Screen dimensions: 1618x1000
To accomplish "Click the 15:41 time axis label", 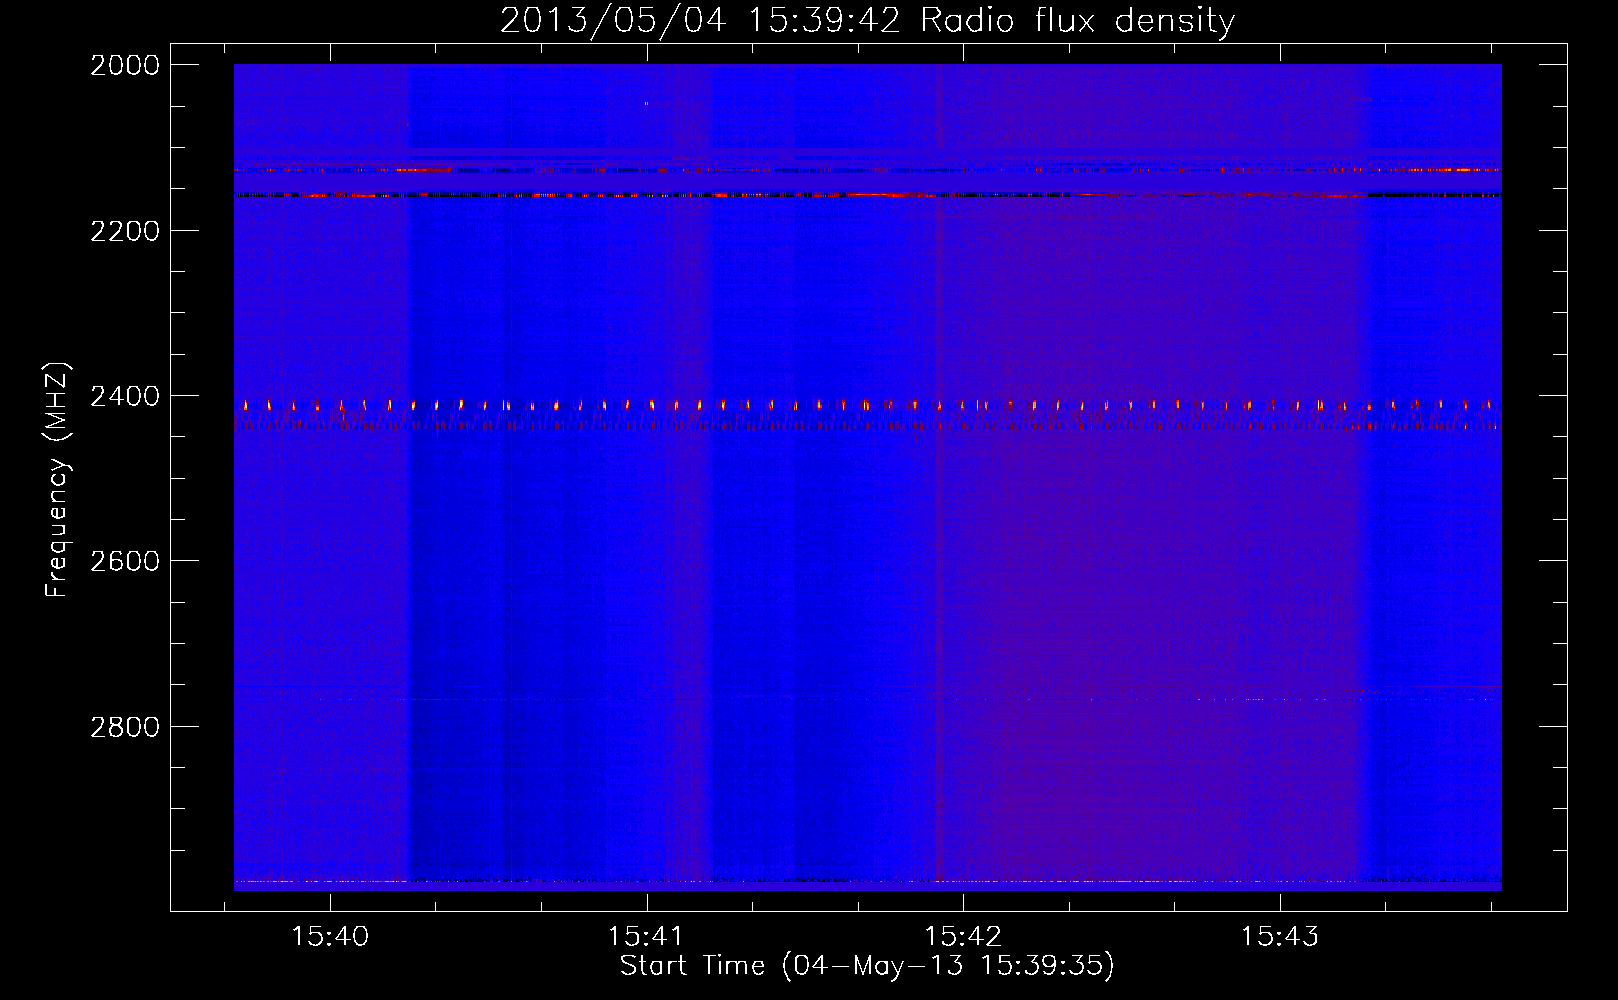I will 646,936.
